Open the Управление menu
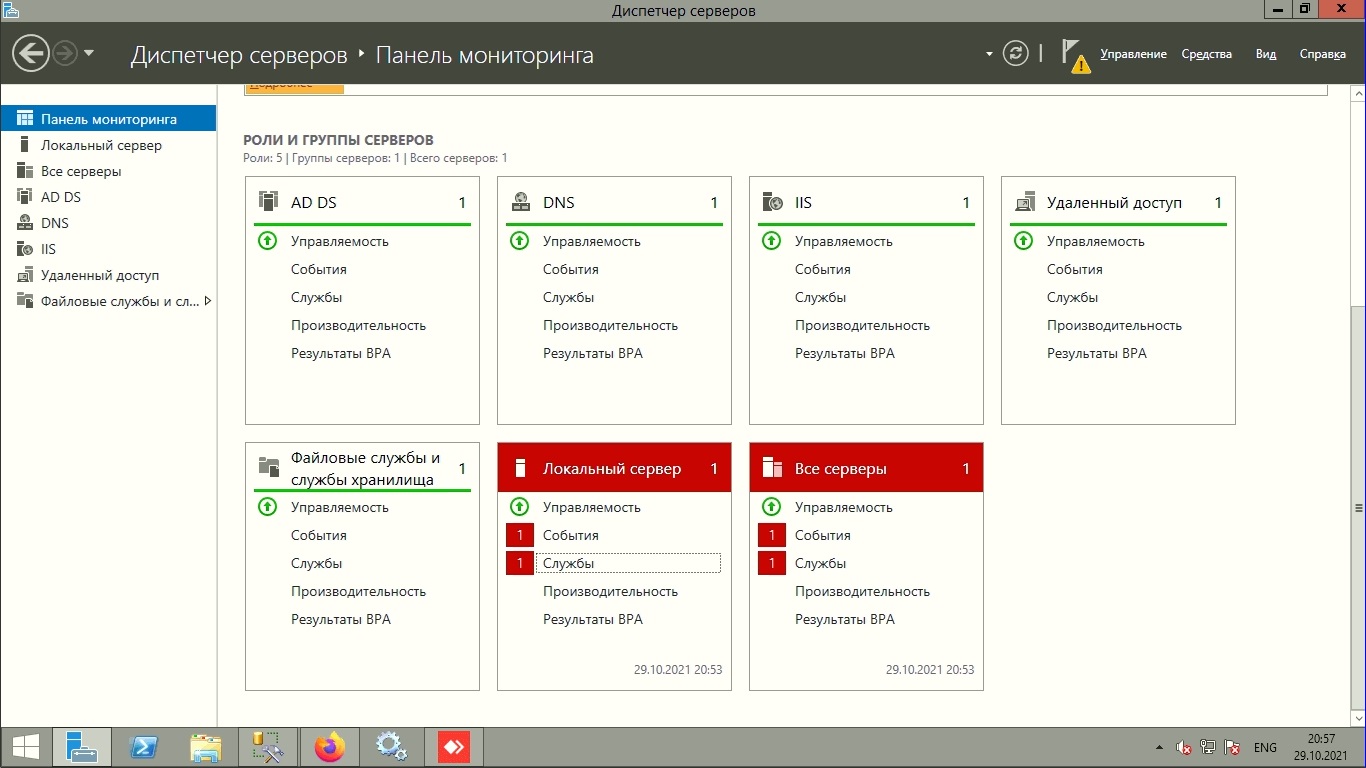1366x768 pixels. (1133, 54)
